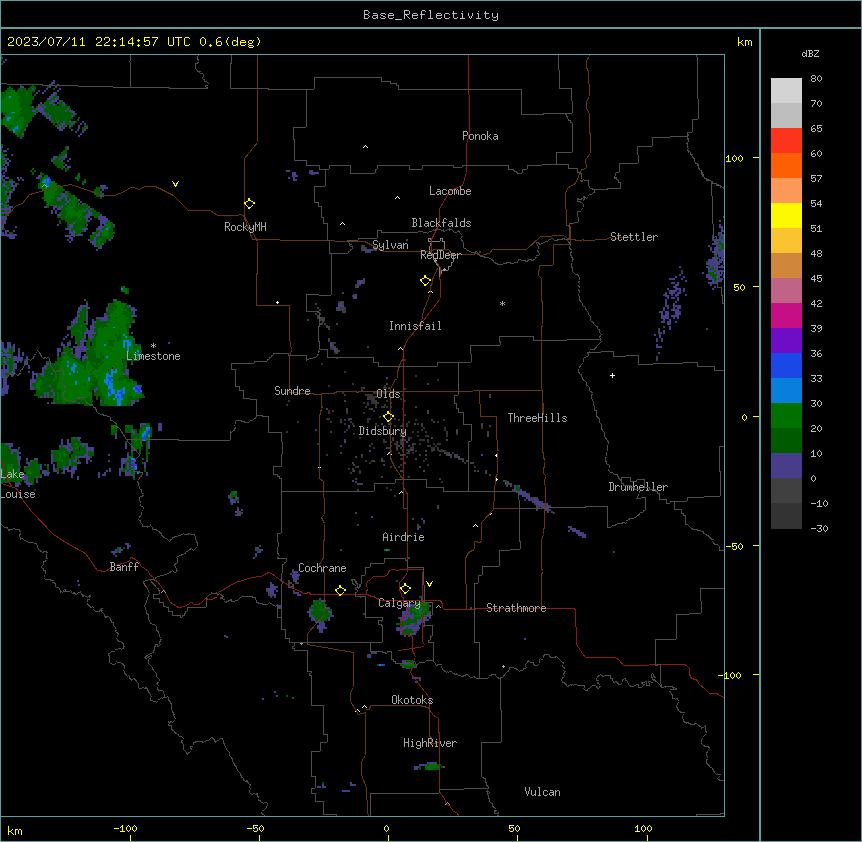This screenshot has height=842, width=862.
Task: Click the -100 tick label on the horizontal axis
Action: pyautogui.click(x=125, y=828)
